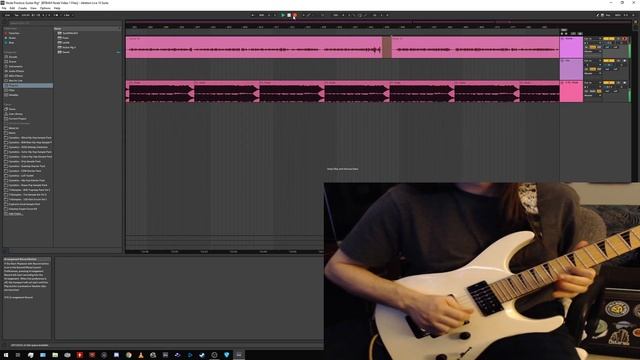
Task: Select the Audio Effects browser category
Action: (x=16, y=71)
